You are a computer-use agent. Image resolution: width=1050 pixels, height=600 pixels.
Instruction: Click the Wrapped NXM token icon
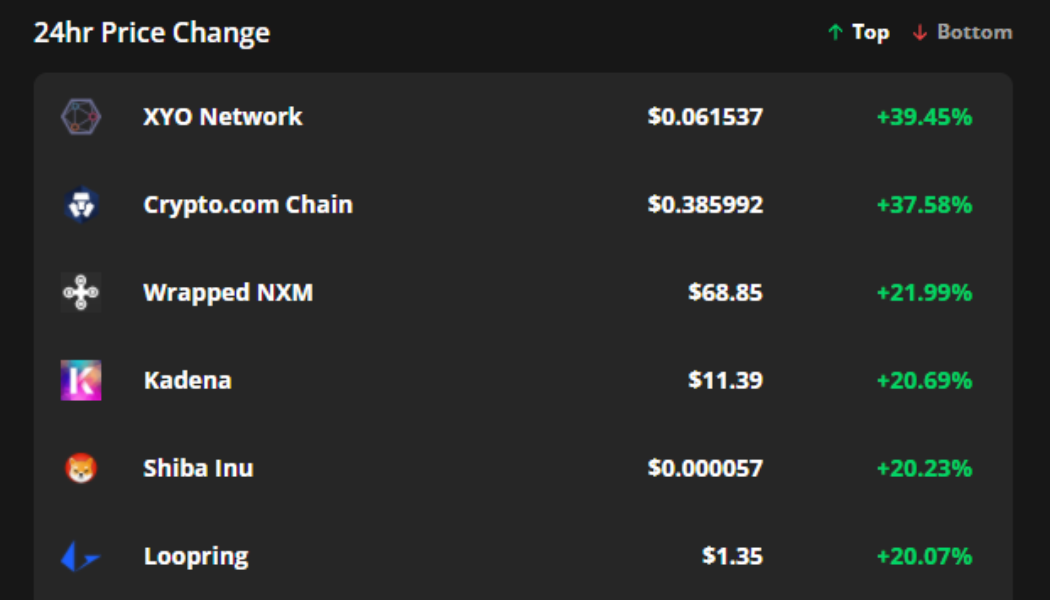pos(81,293)
